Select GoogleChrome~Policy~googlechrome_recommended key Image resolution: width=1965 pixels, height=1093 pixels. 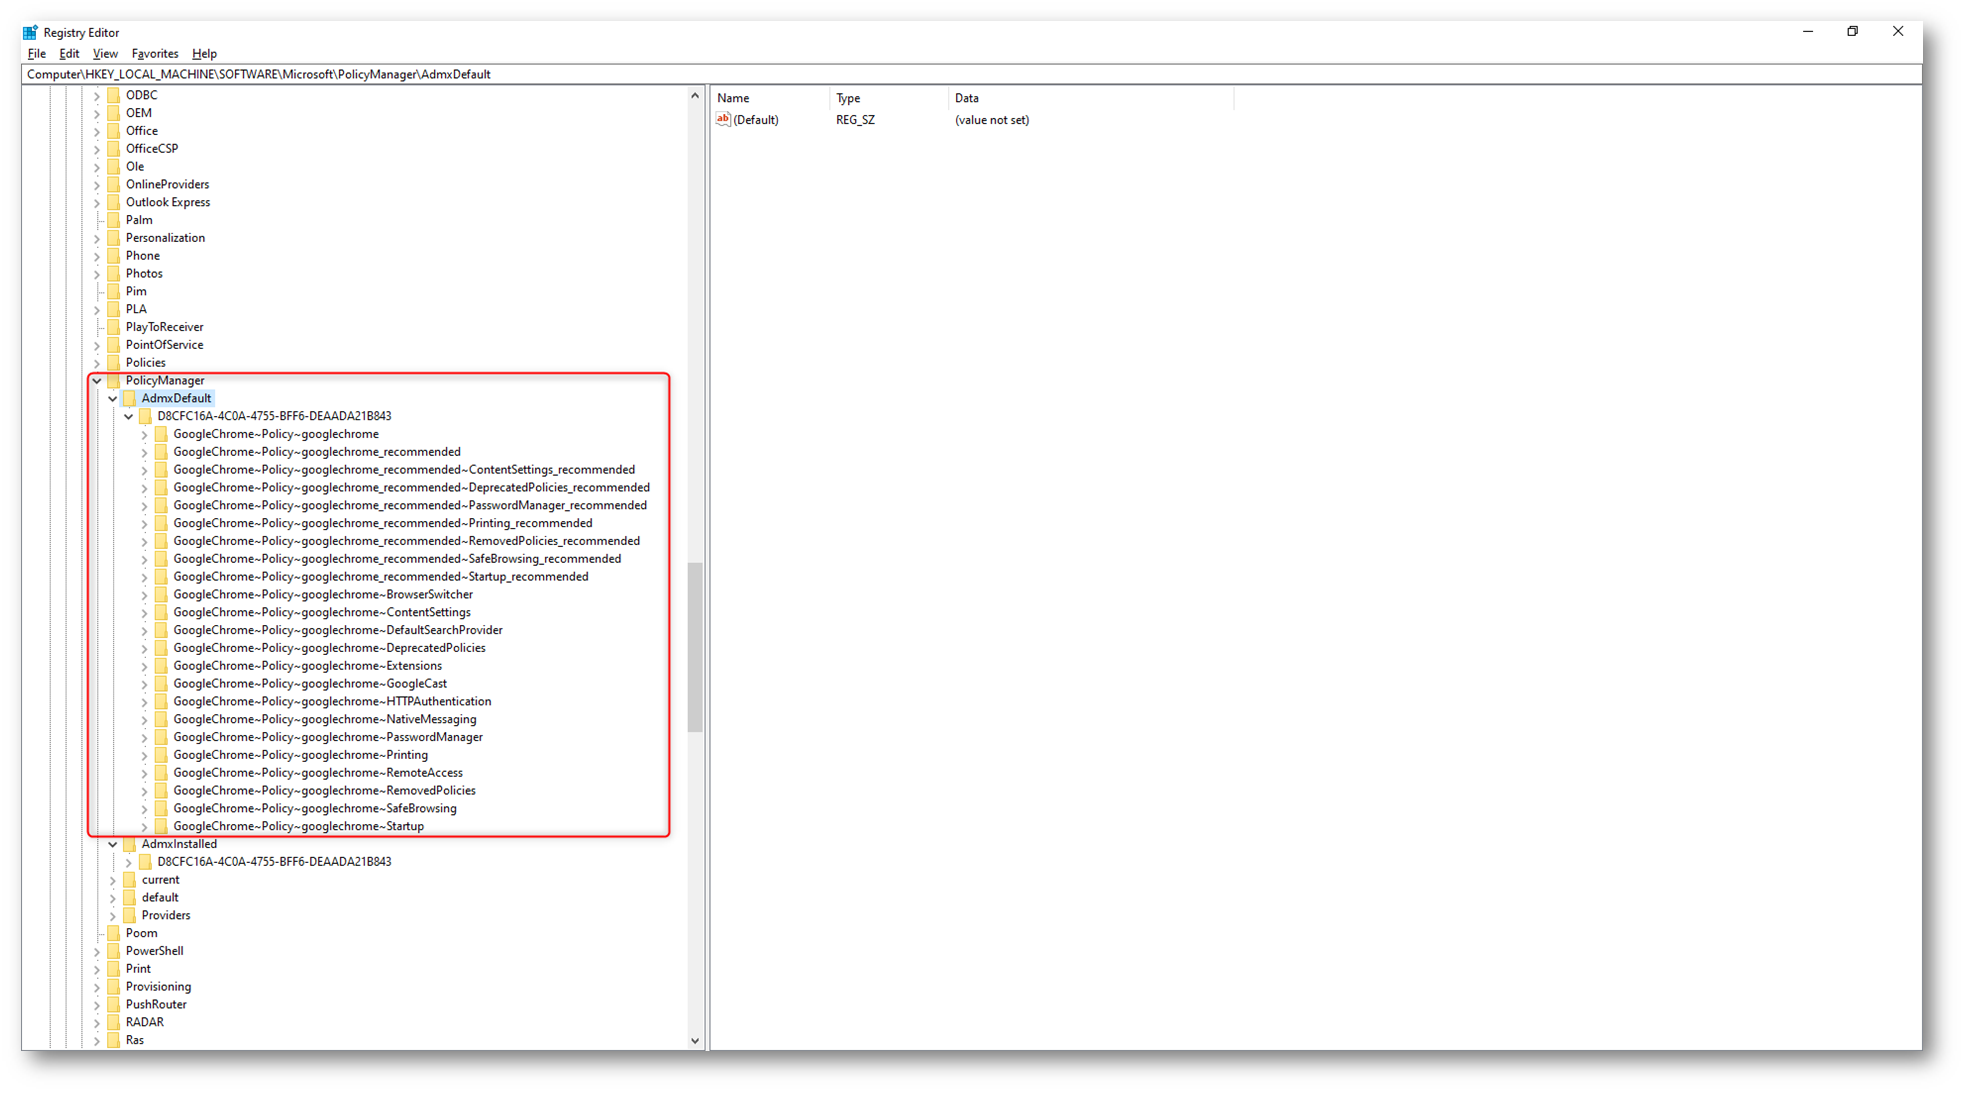(x=317, y=452)
